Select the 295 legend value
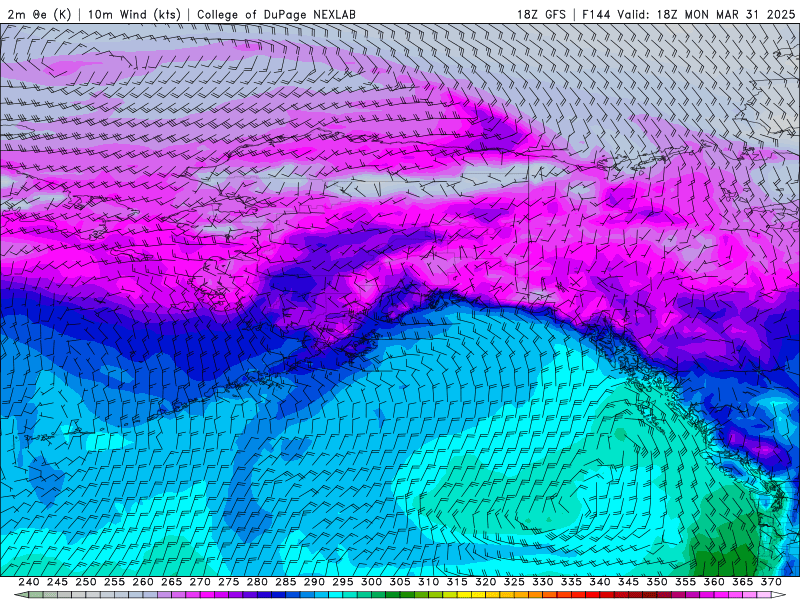Image resolution: width=800 pixels, height=600 pixels. point(343,582)
